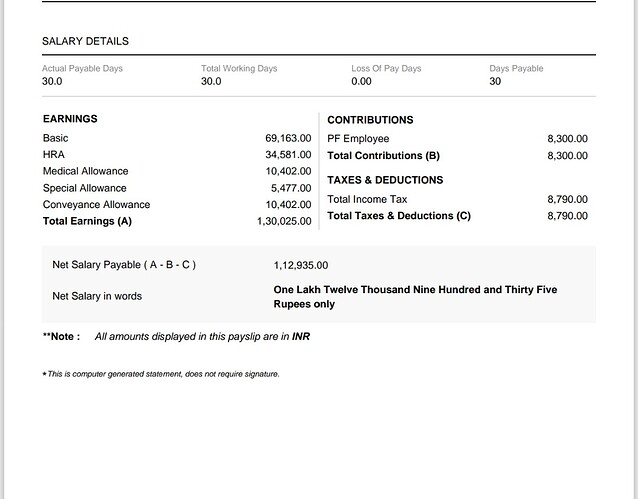Select the amounts displayed in INR note

pos(202,337)
